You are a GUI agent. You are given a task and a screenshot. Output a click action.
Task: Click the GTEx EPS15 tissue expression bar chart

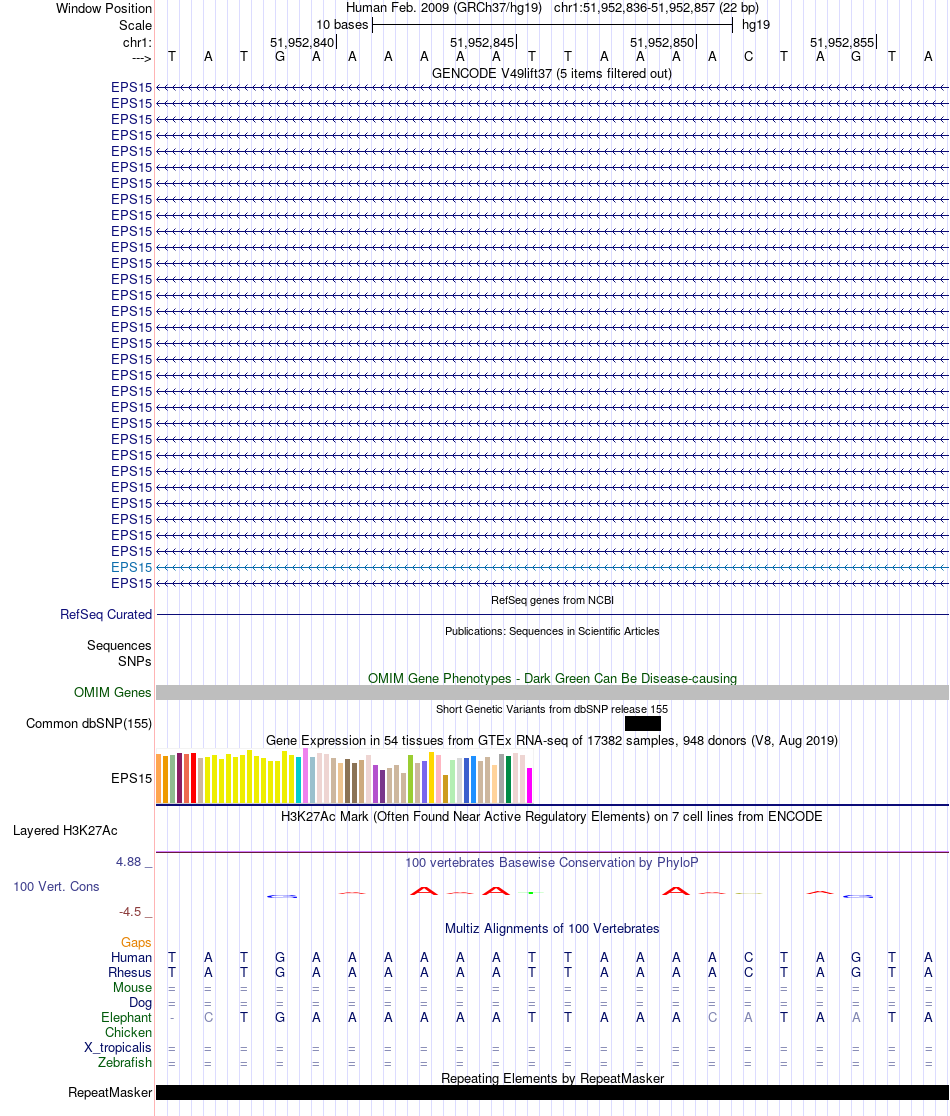pos(344,776)
